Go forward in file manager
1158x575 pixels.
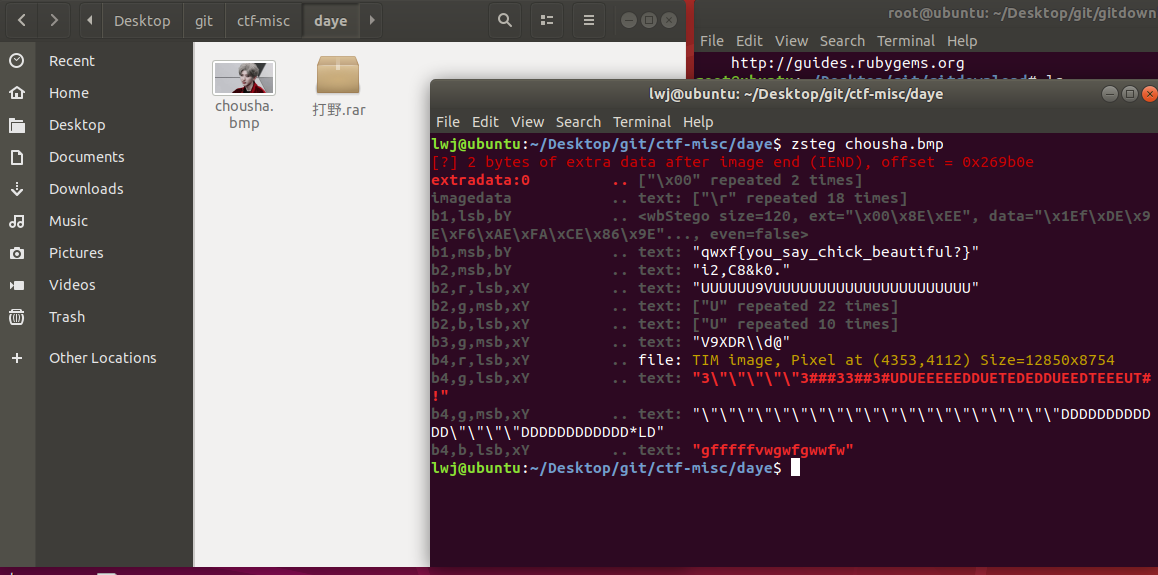click(54, 21)
